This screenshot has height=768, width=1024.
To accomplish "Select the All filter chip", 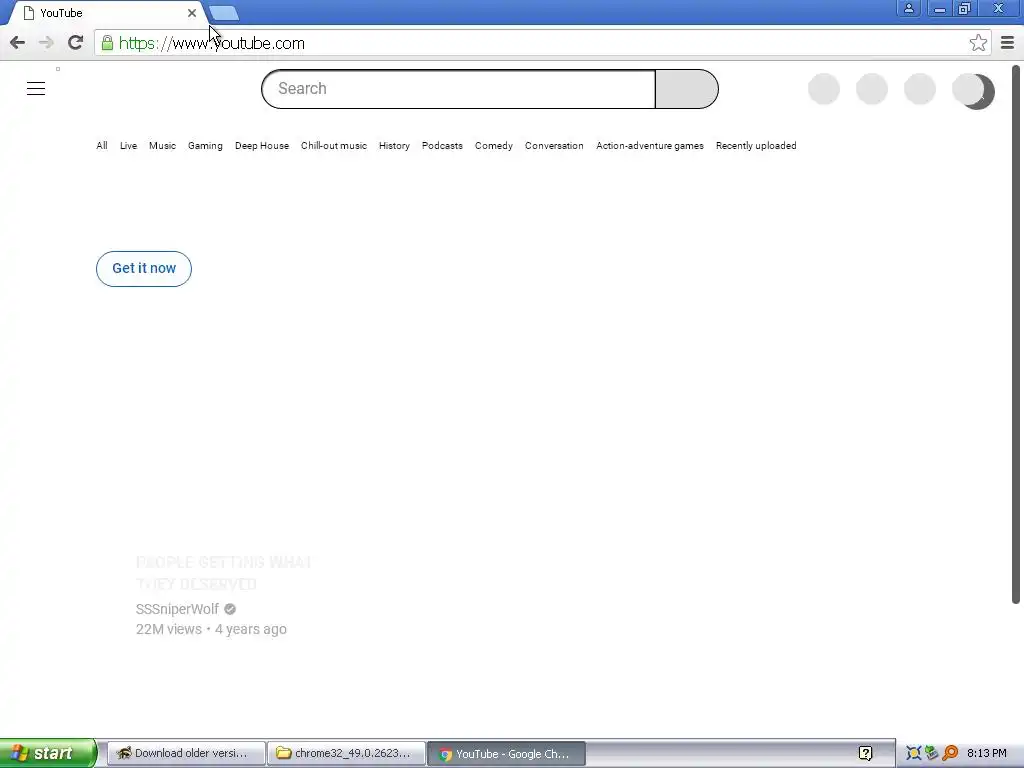I will click(x=102, y=146).
